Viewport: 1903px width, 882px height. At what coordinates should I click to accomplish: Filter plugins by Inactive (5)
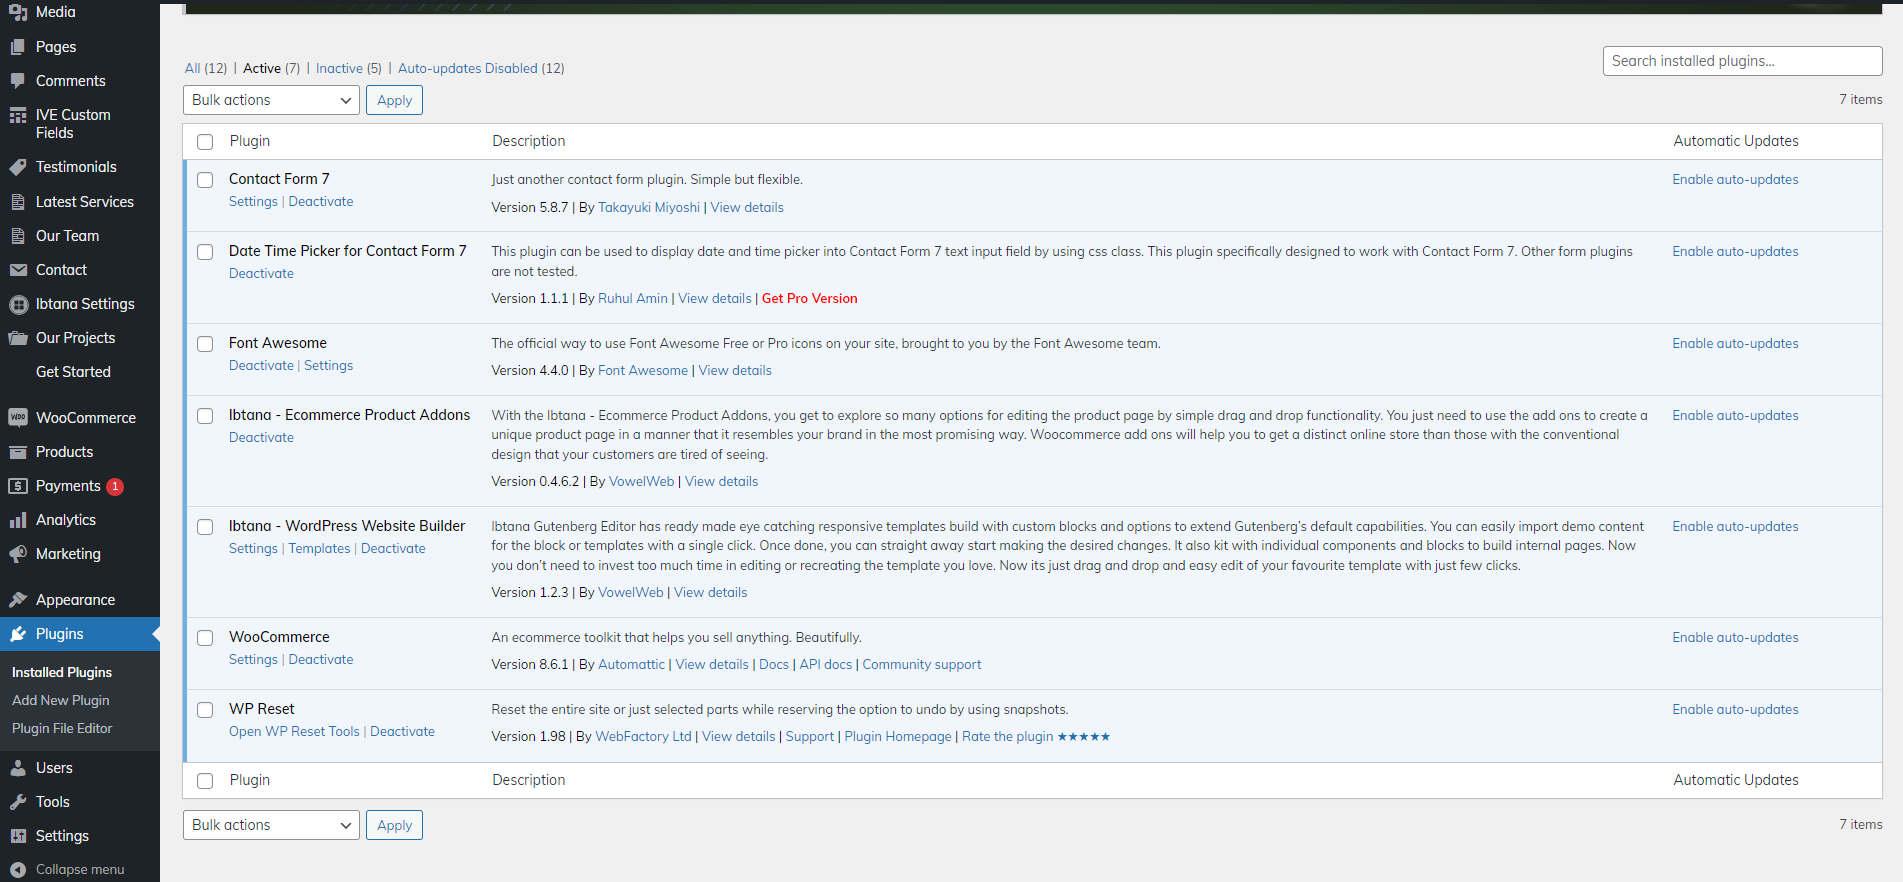(x=348, y=68)
